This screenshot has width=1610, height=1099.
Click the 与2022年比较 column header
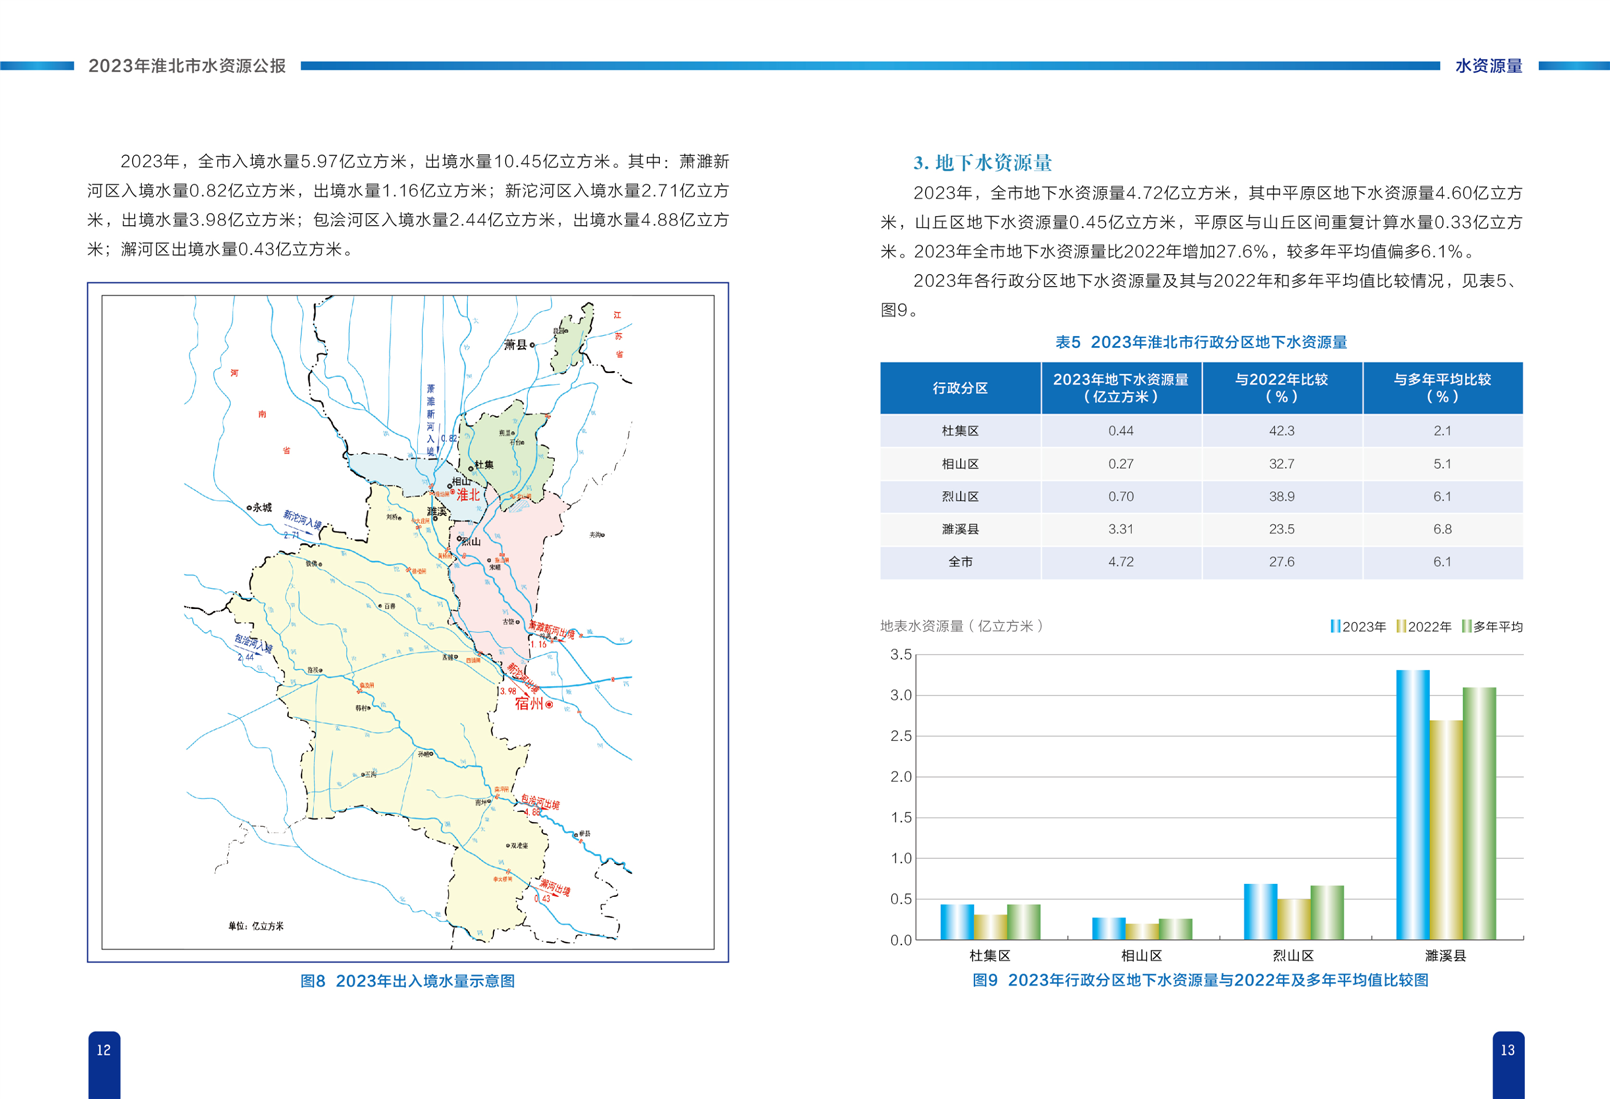tap(1282, 388)
